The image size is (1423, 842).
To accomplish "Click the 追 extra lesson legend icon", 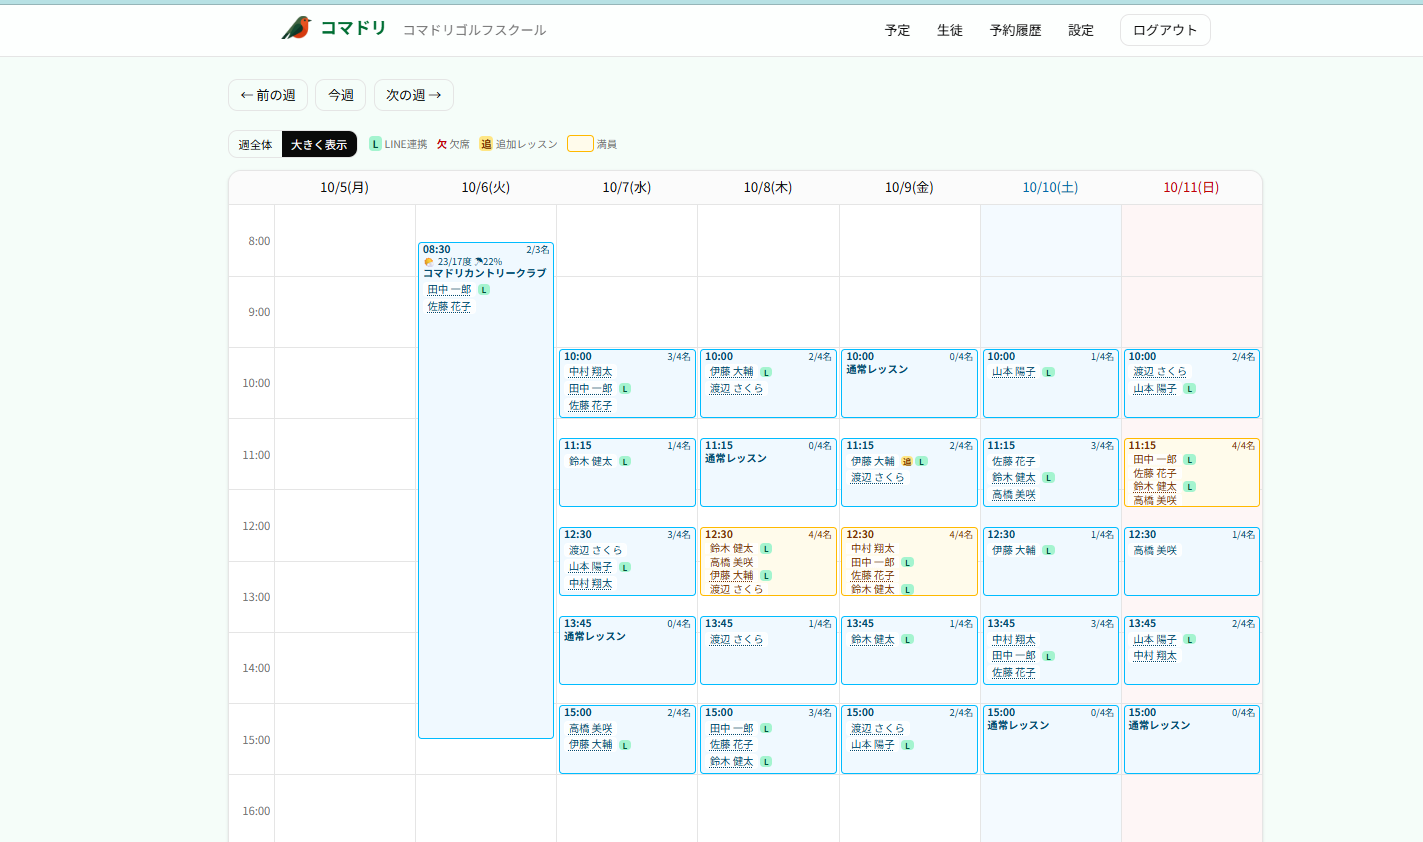I will pyautogui.click(x=486, y=144).
